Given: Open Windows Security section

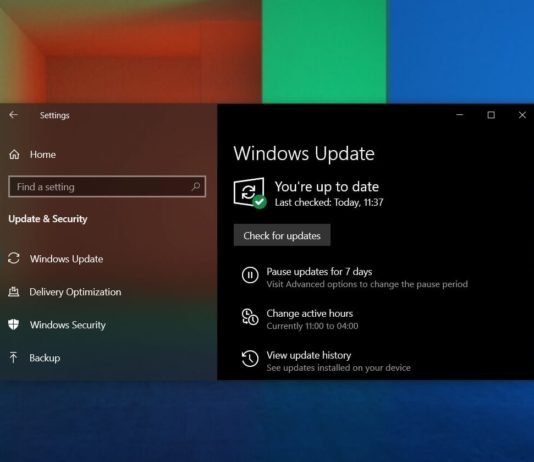Looking at the screenshot, I should [x=68, y=325].
